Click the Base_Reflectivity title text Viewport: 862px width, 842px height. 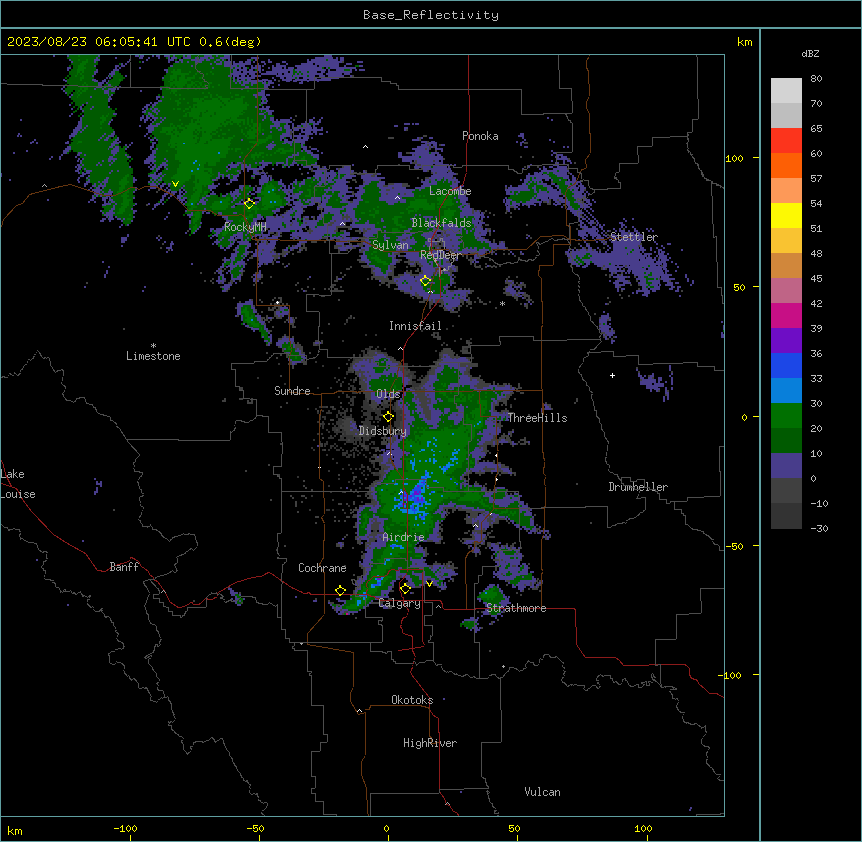431,15
